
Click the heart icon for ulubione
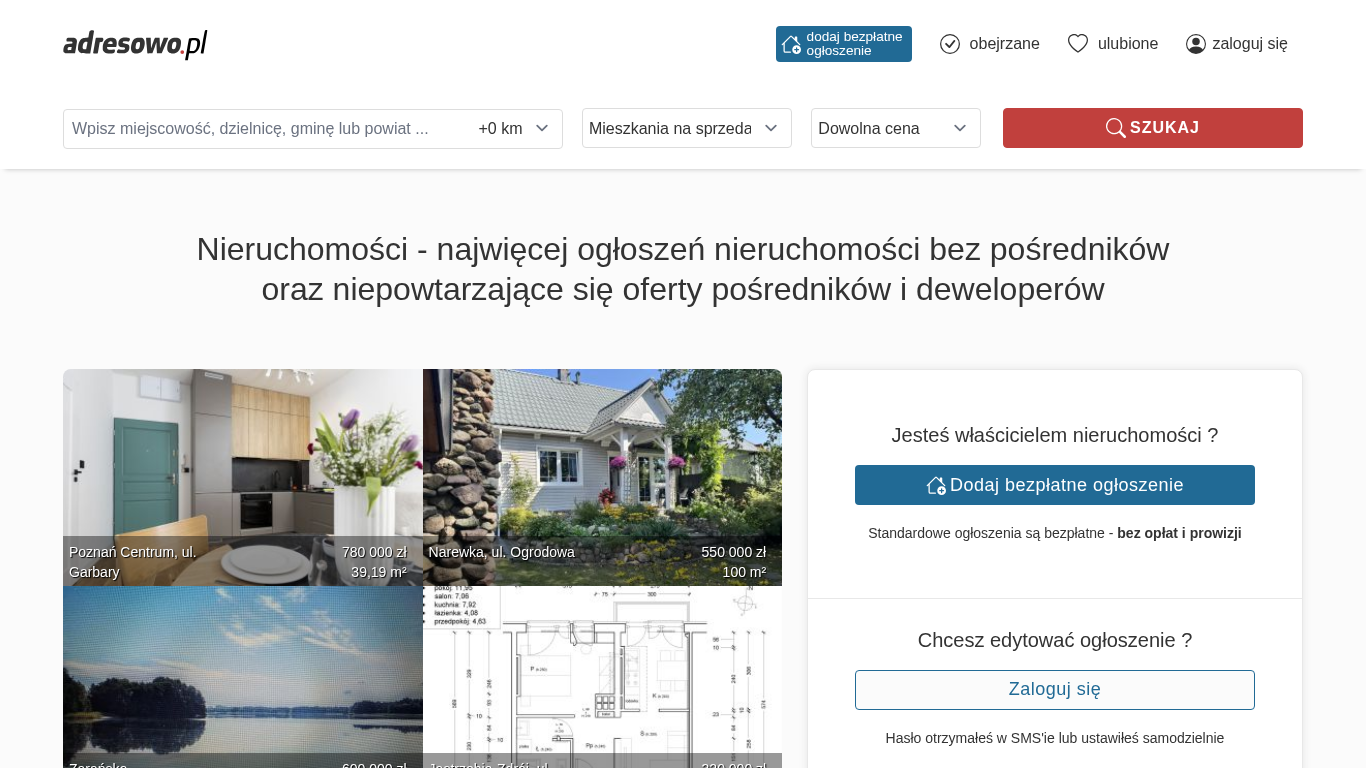pyautogui.click(x=1077, y=44)
